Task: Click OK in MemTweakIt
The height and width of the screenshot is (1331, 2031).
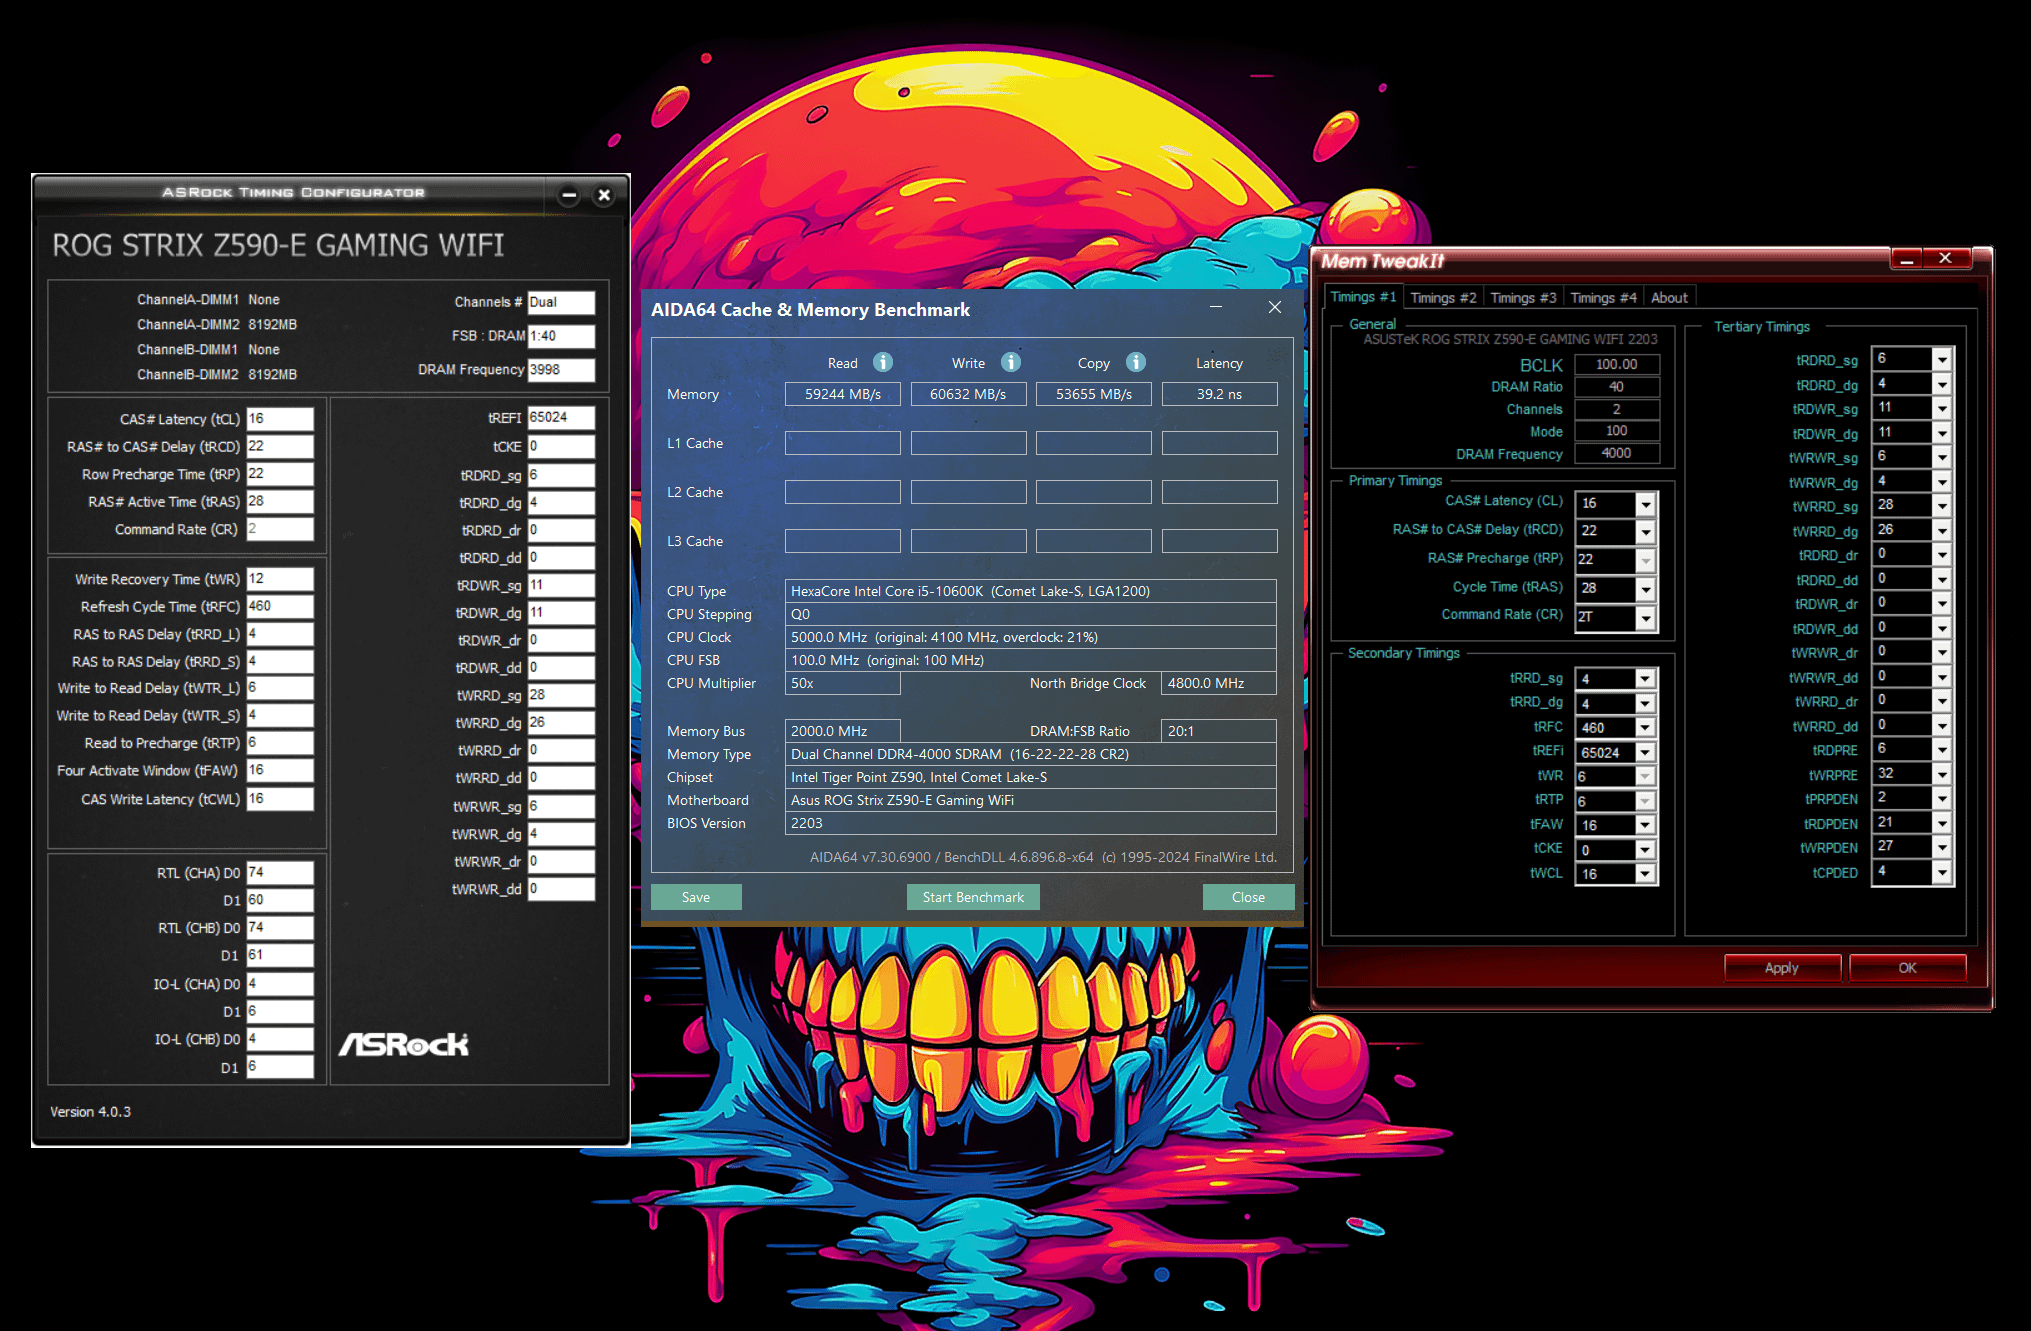Action: (1907, 968)
